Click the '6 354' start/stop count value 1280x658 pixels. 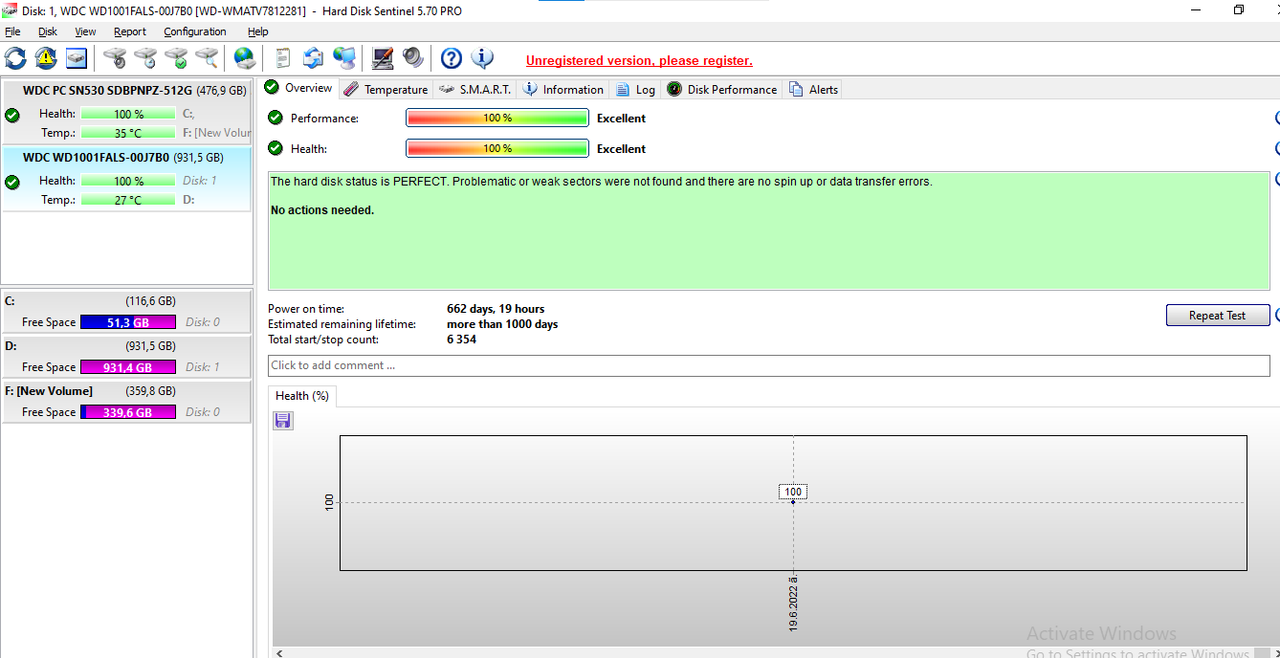(462, 339)
